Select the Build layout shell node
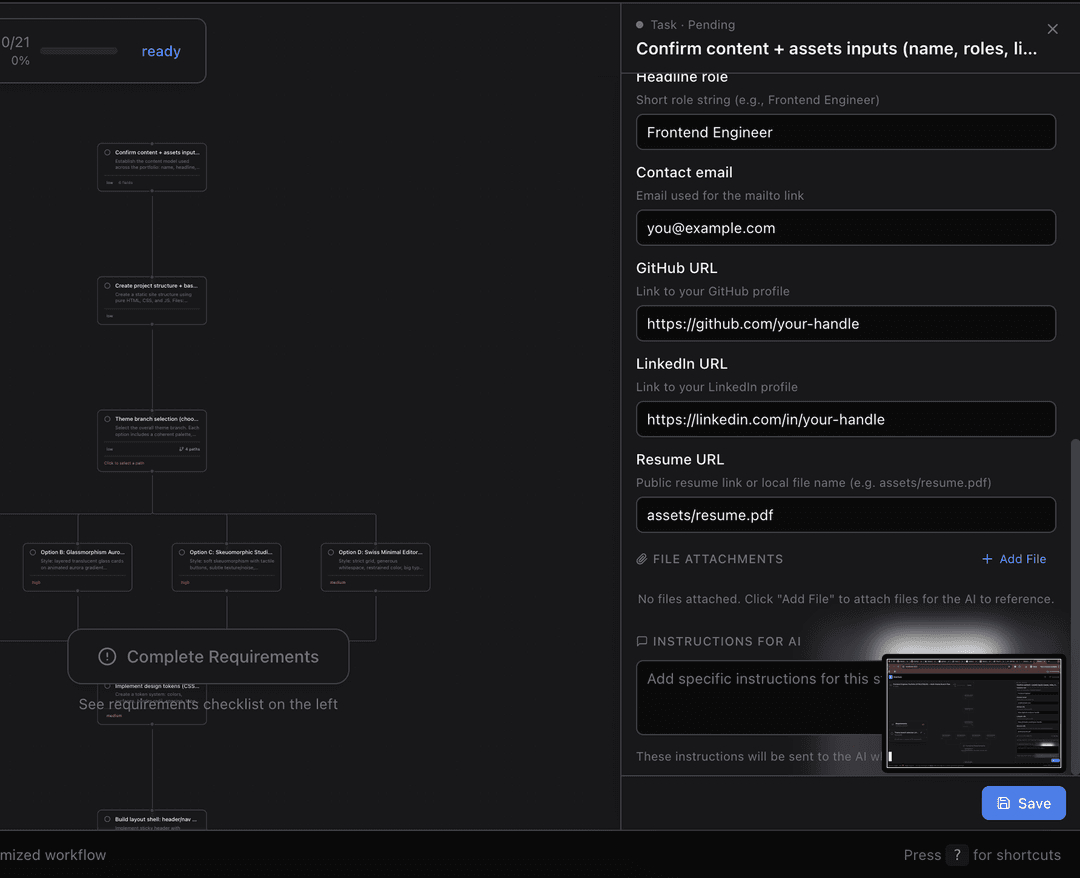This screenshot has width=1080, height=878. (x=152, y=820)
